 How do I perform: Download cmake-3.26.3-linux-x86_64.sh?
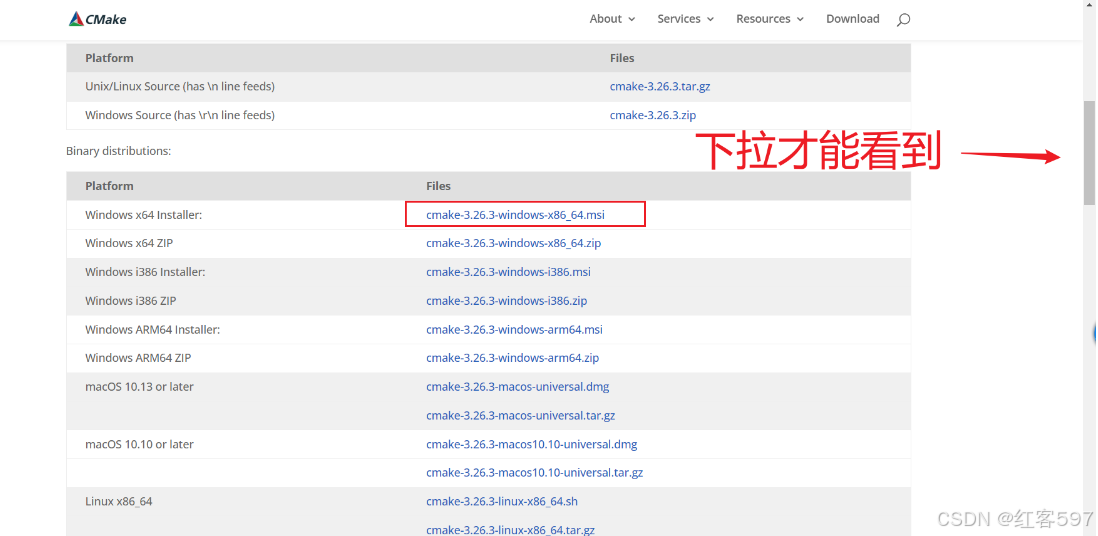[x=502, y=502]
